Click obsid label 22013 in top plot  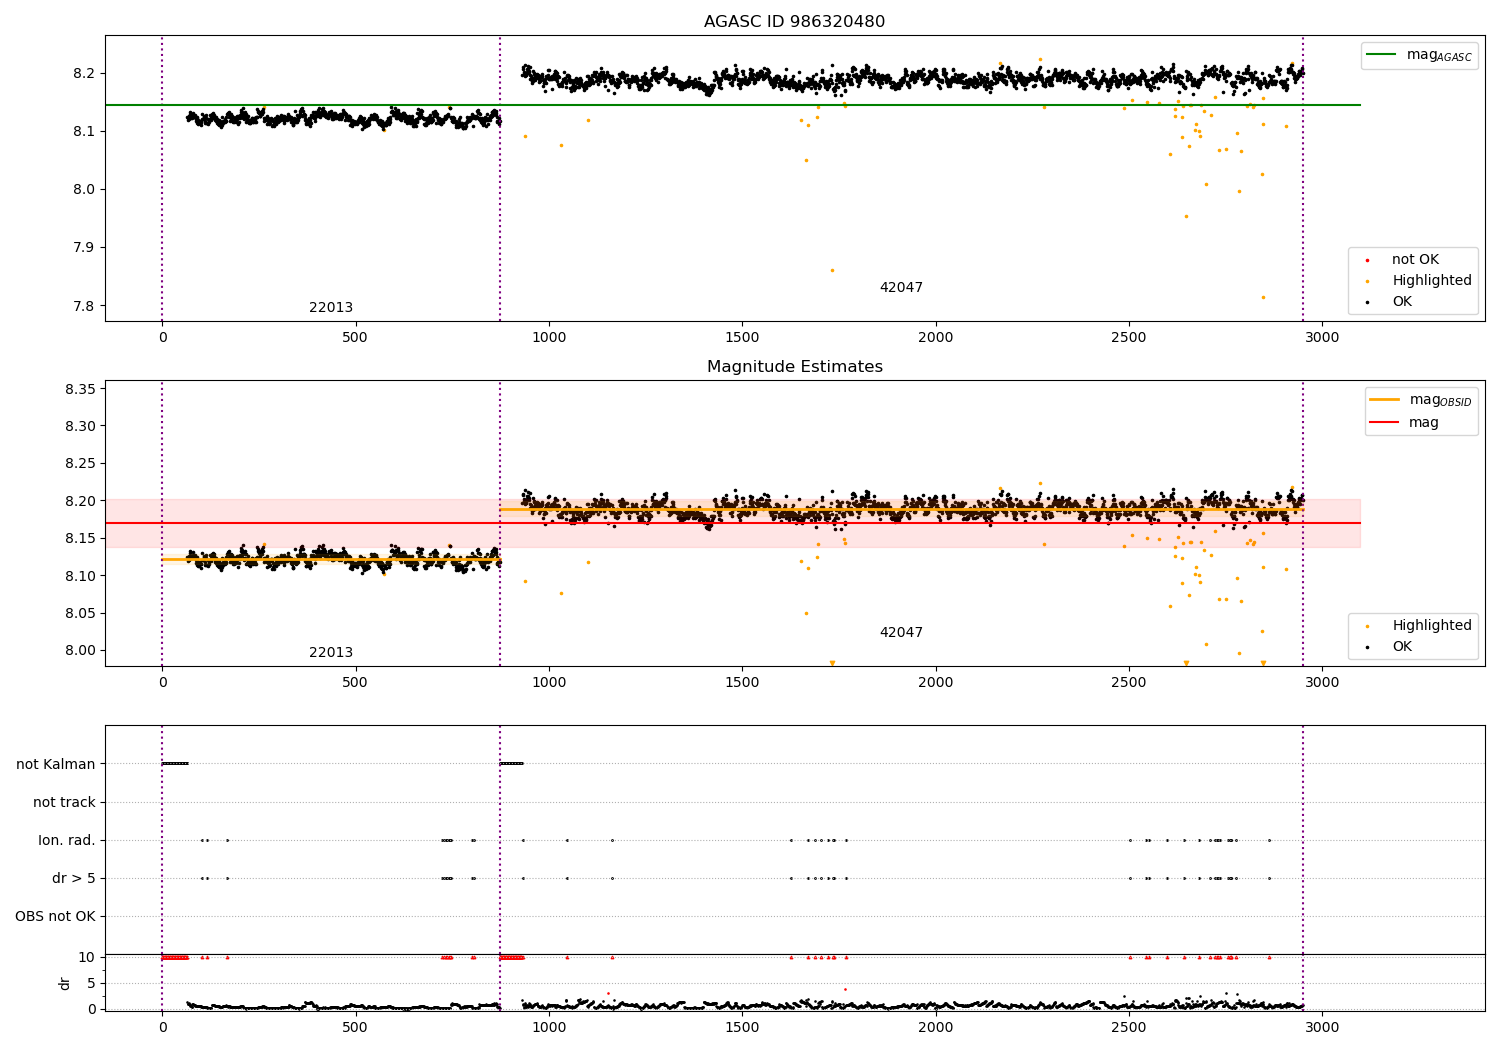[x=331, y=308]
